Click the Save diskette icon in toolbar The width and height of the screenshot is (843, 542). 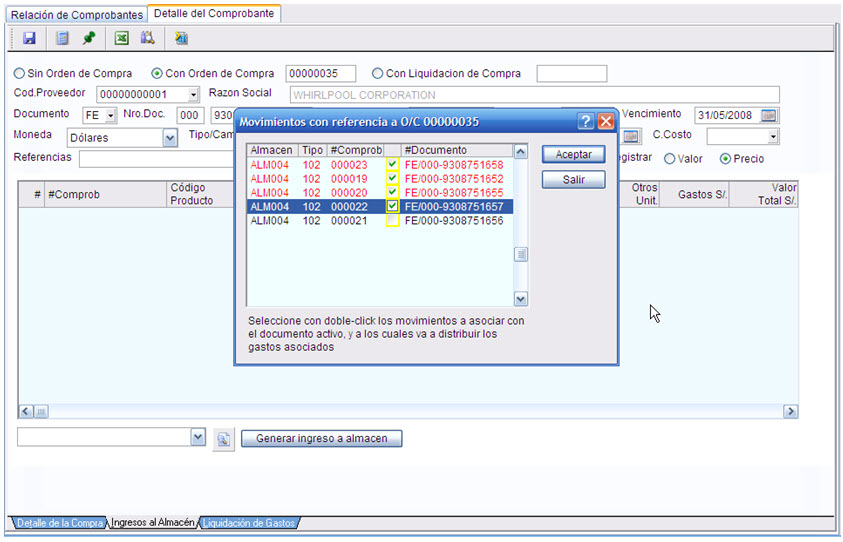tap(29, 38)
